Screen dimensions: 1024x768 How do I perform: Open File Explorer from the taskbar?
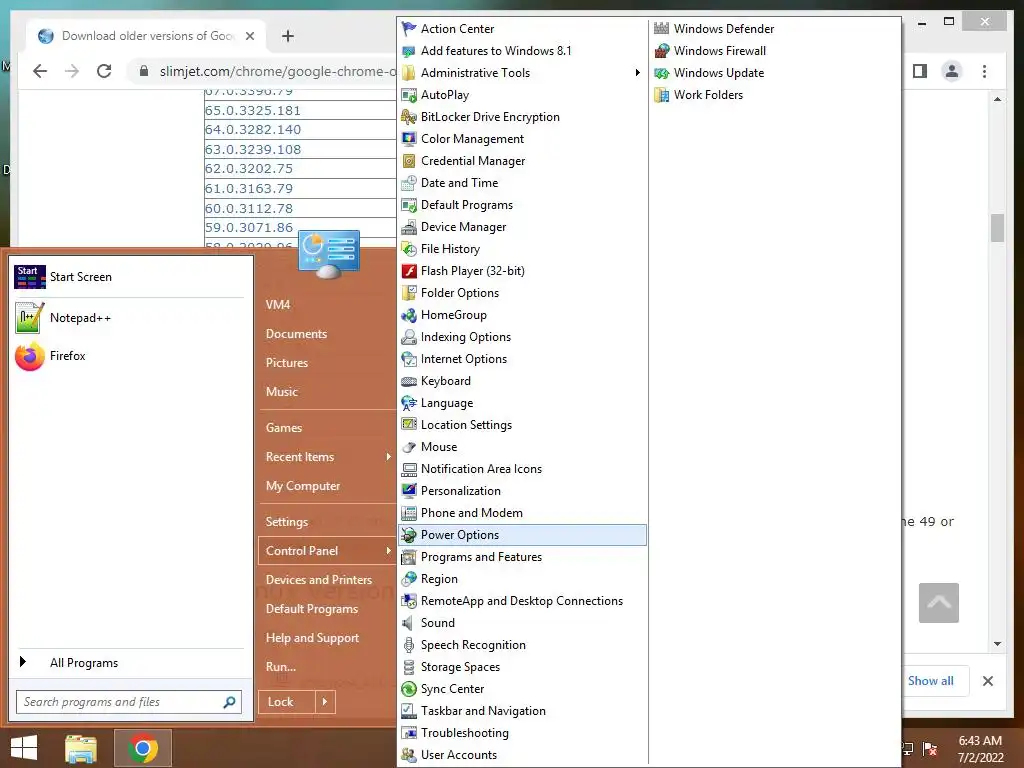[x=81, y=748]
